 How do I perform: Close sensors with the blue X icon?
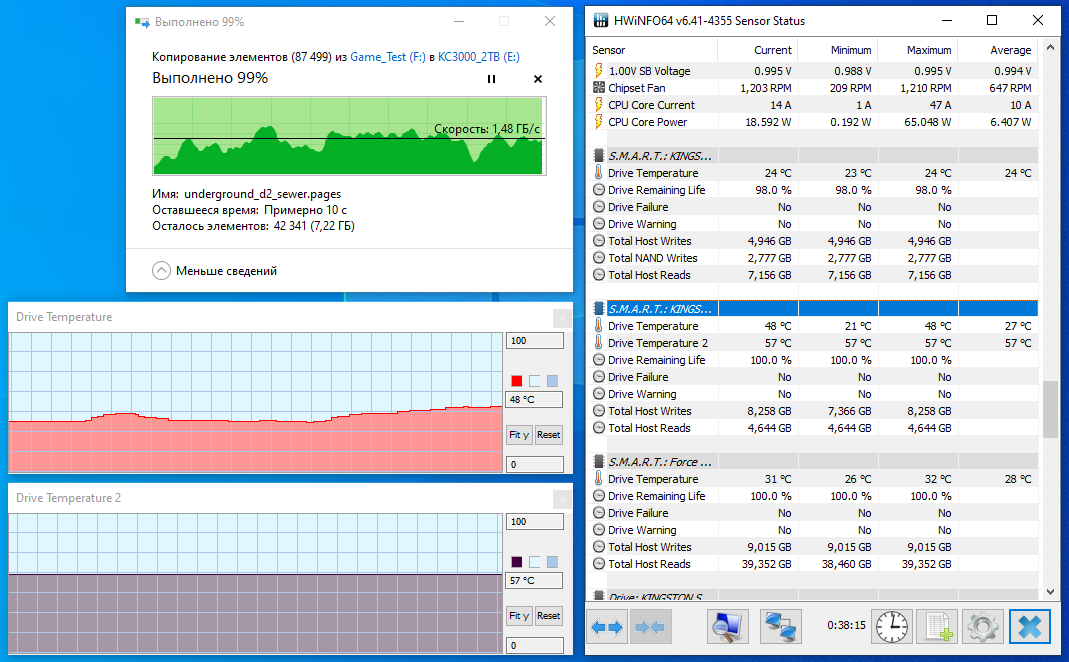coord(1029,627)
